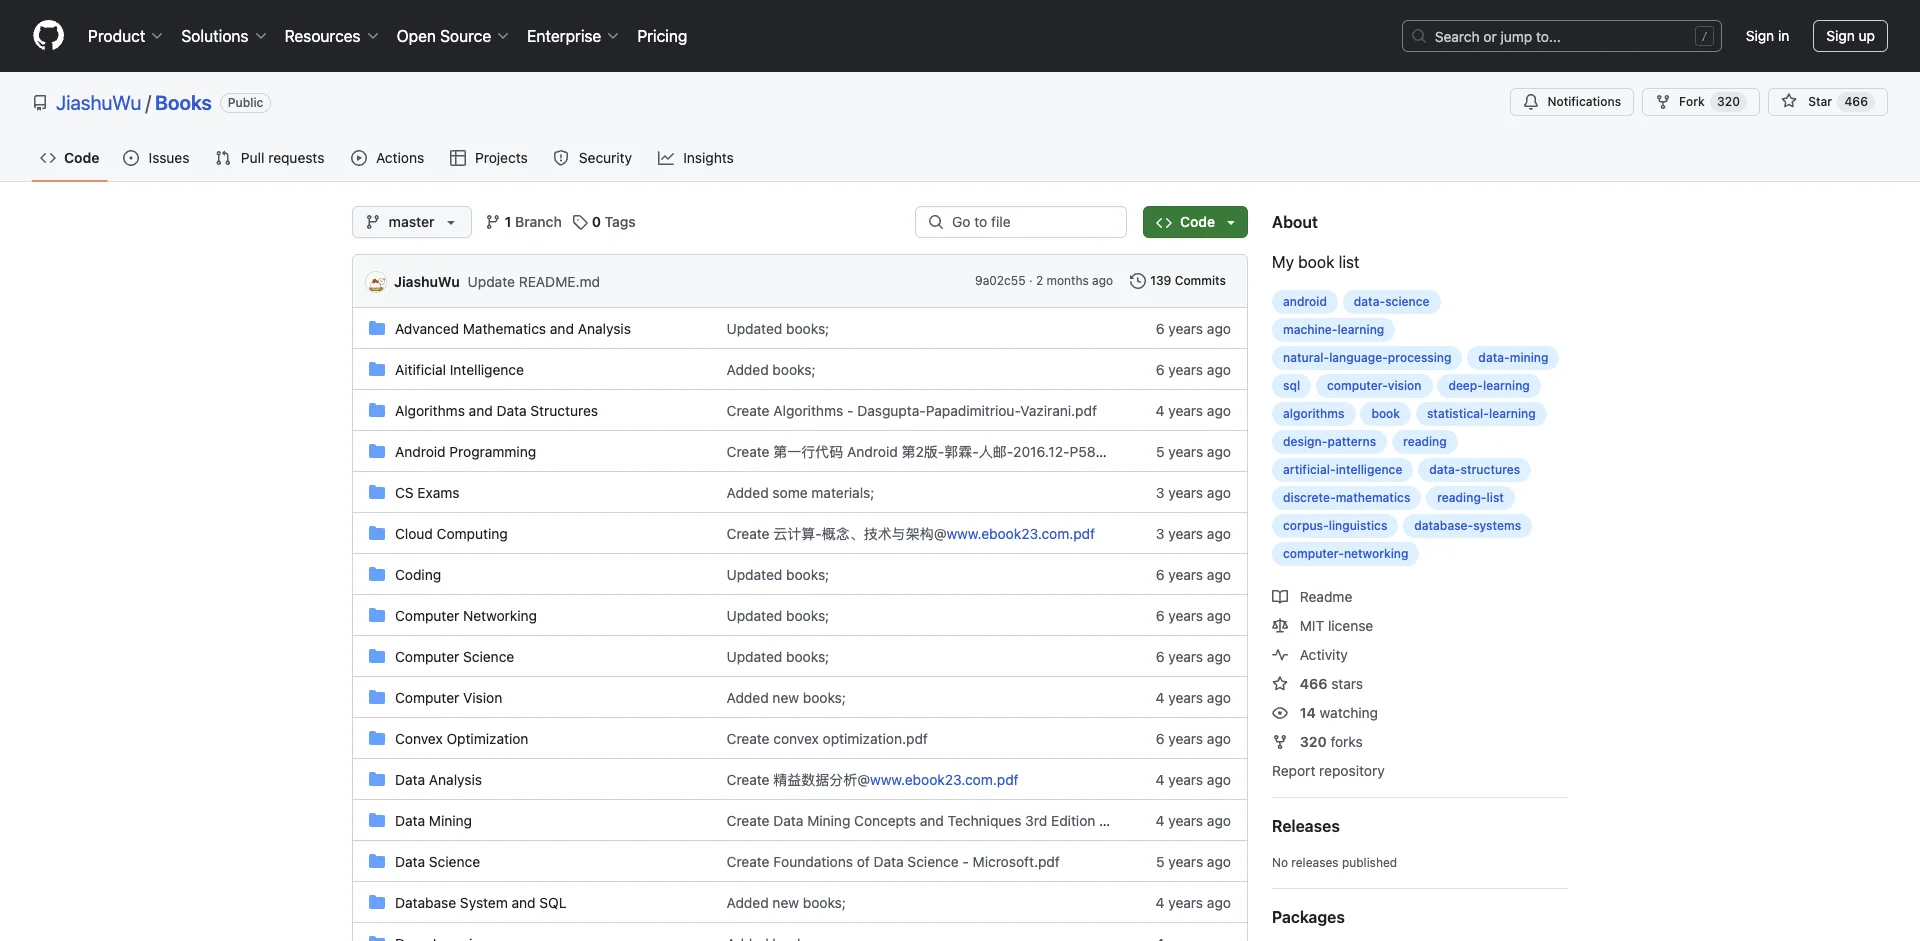
Task: Click the repository icon beside JiashuWu
Action: pos(40,103)
